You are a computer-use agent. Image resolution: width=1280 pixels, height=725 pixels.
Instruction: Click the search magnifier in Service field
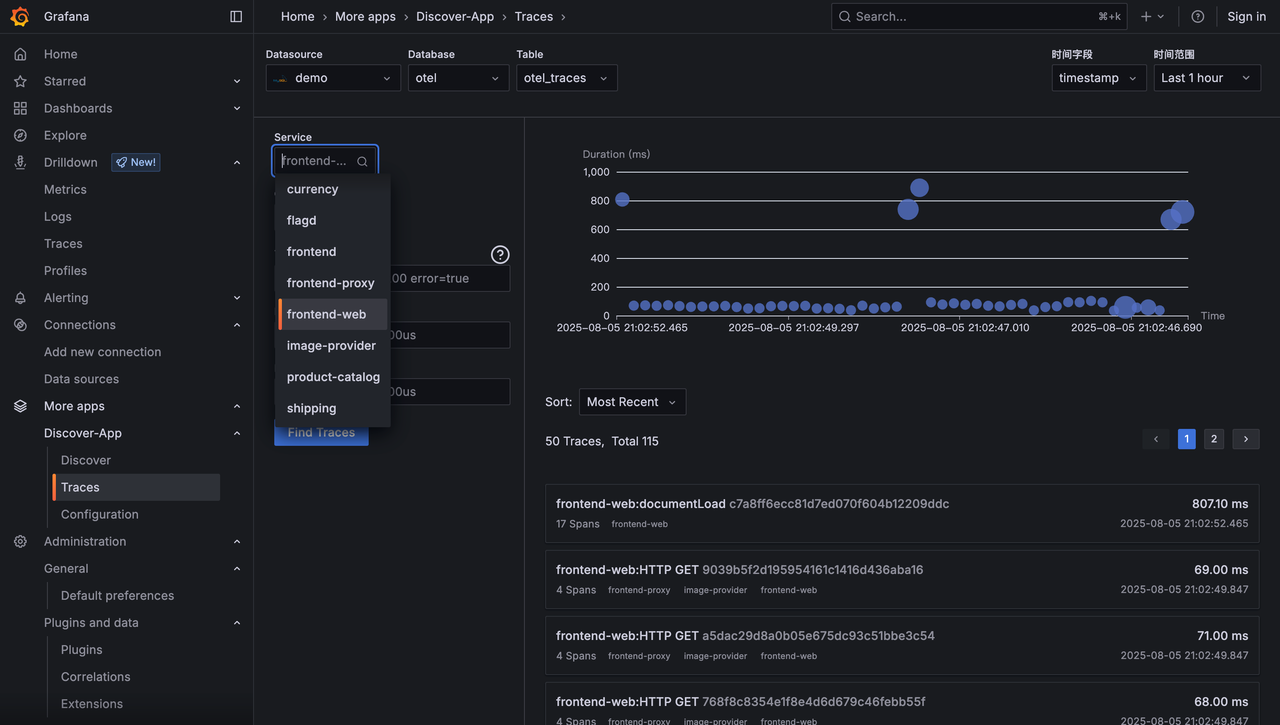click(x=362, y=161)
